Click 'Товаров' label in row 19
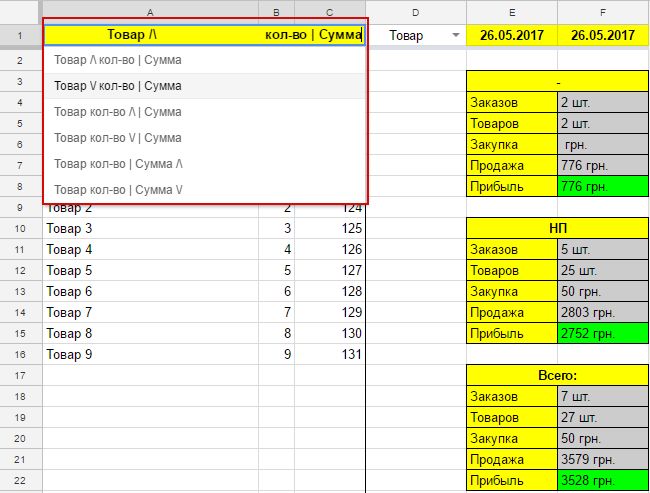 click(x=512, y=418)
